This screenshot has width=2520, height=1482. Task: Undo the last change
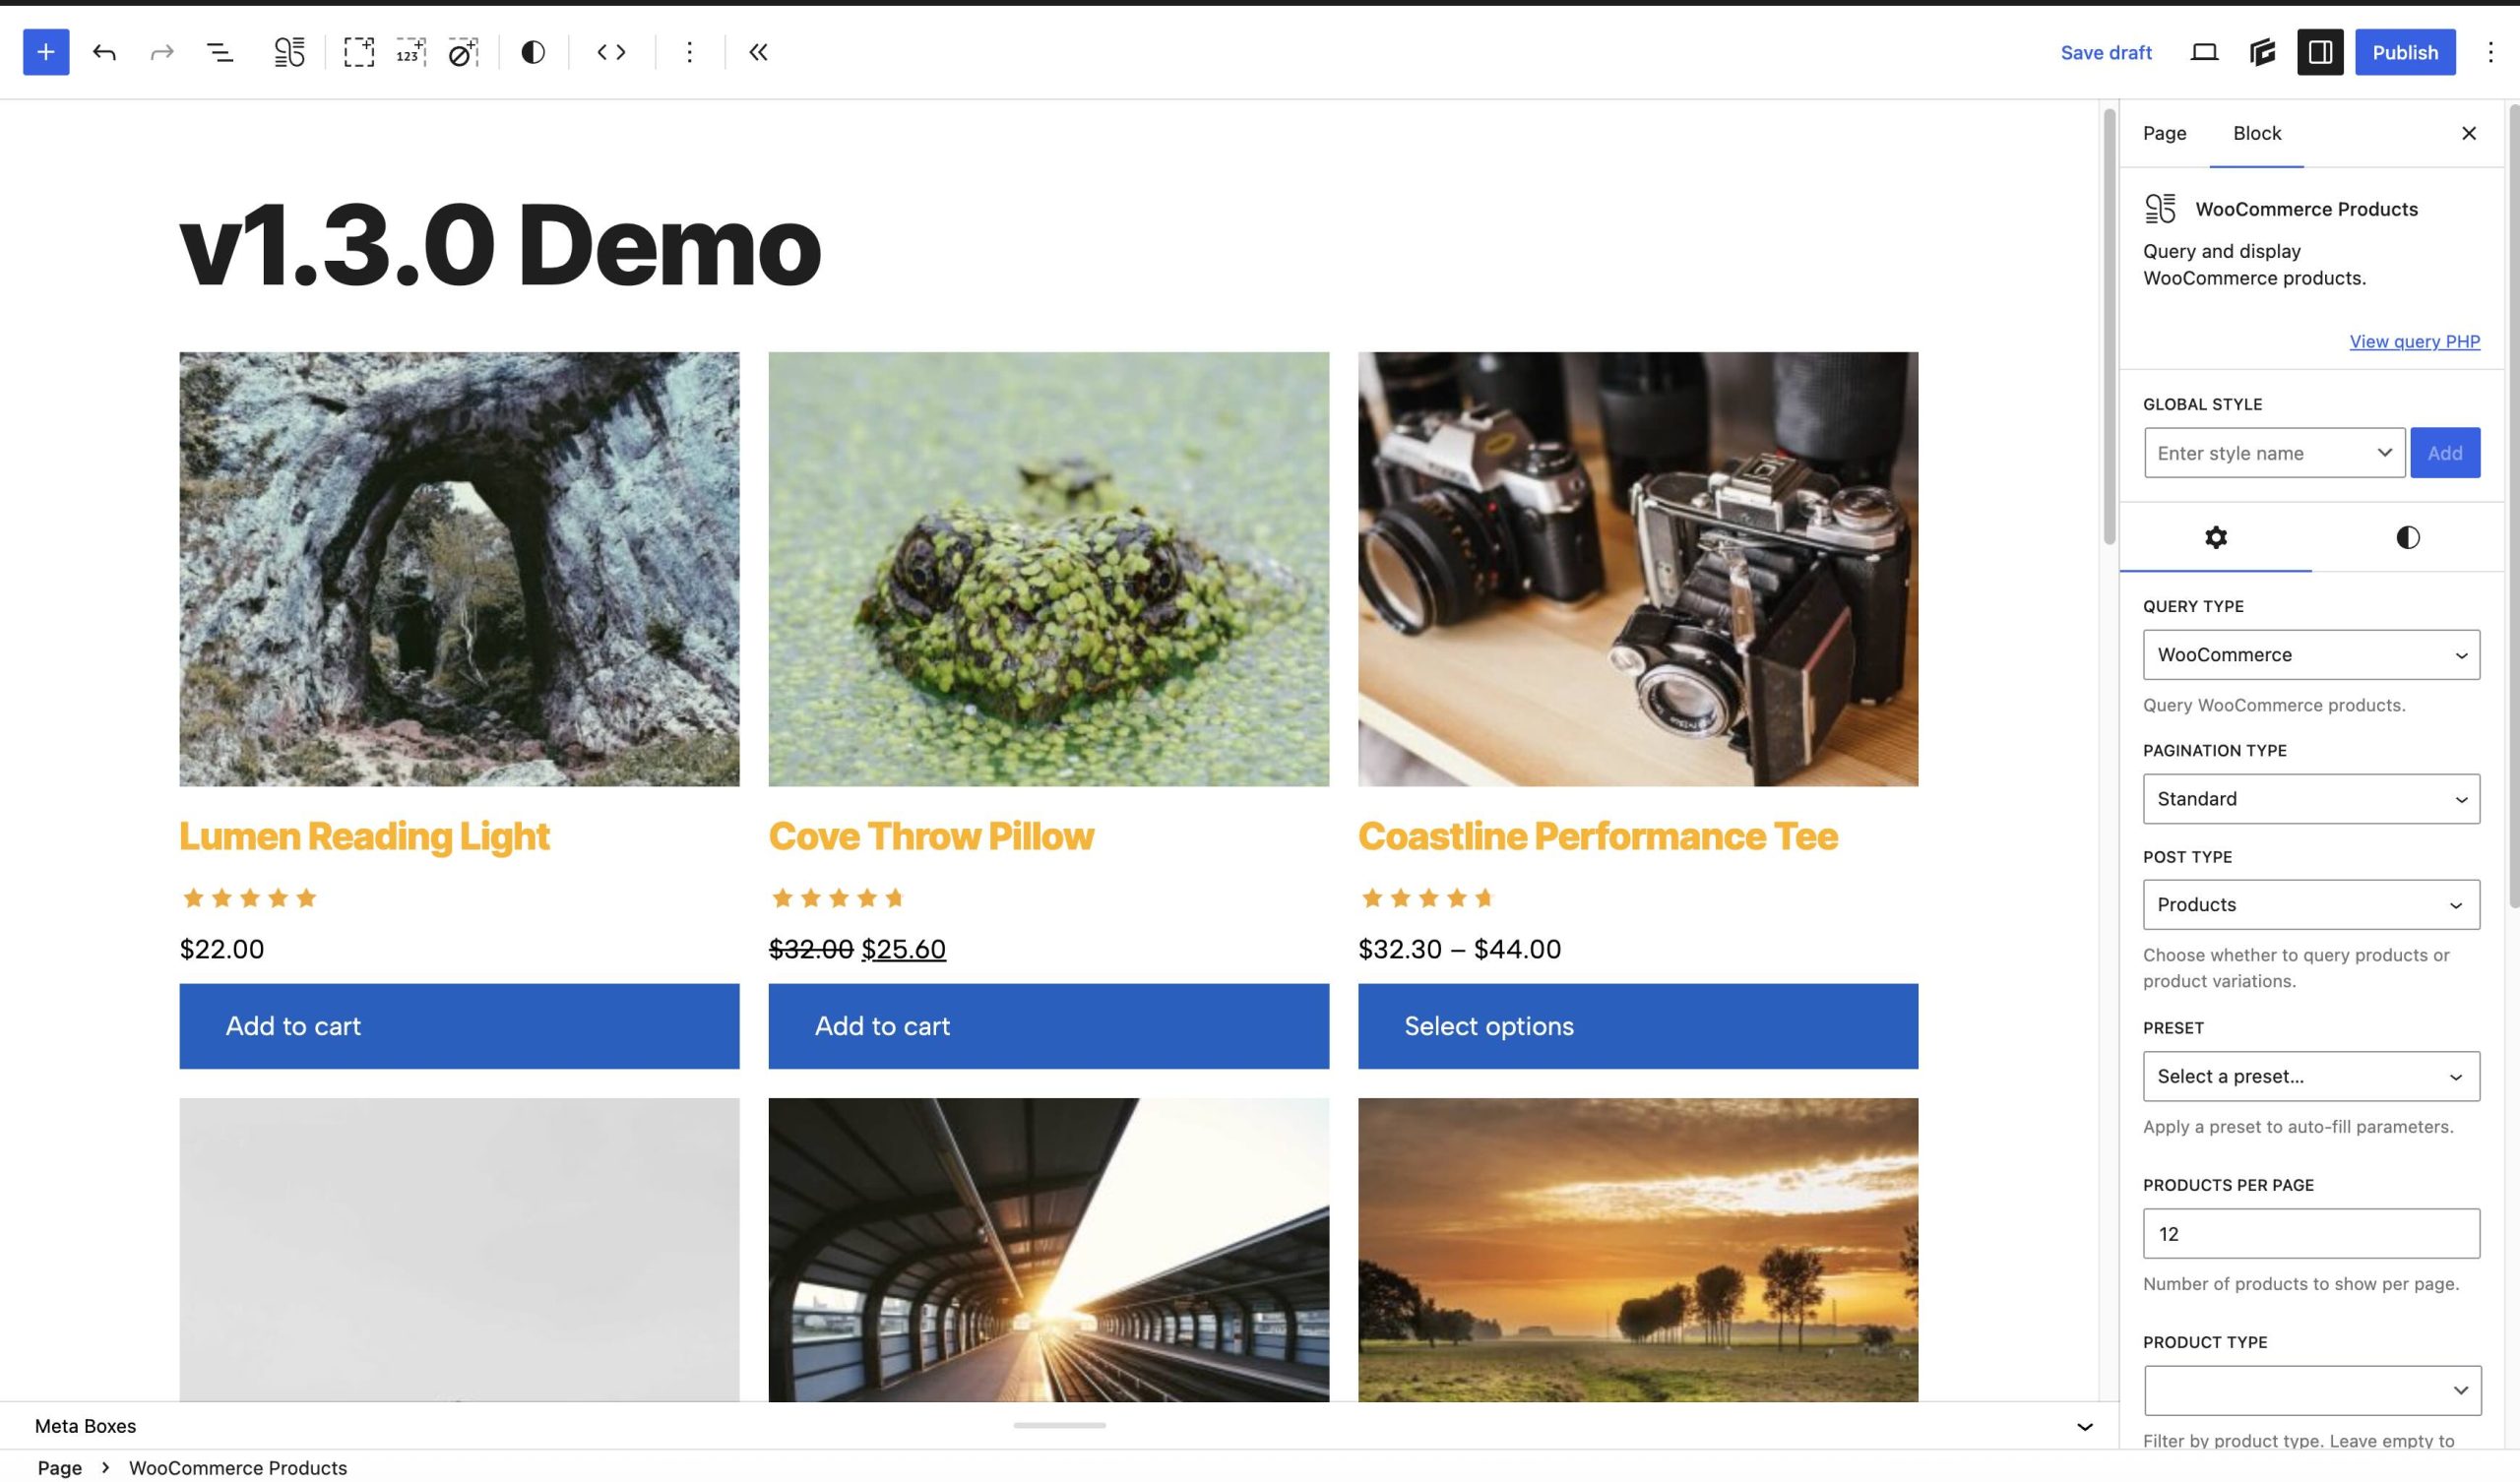tap(104, 52)
